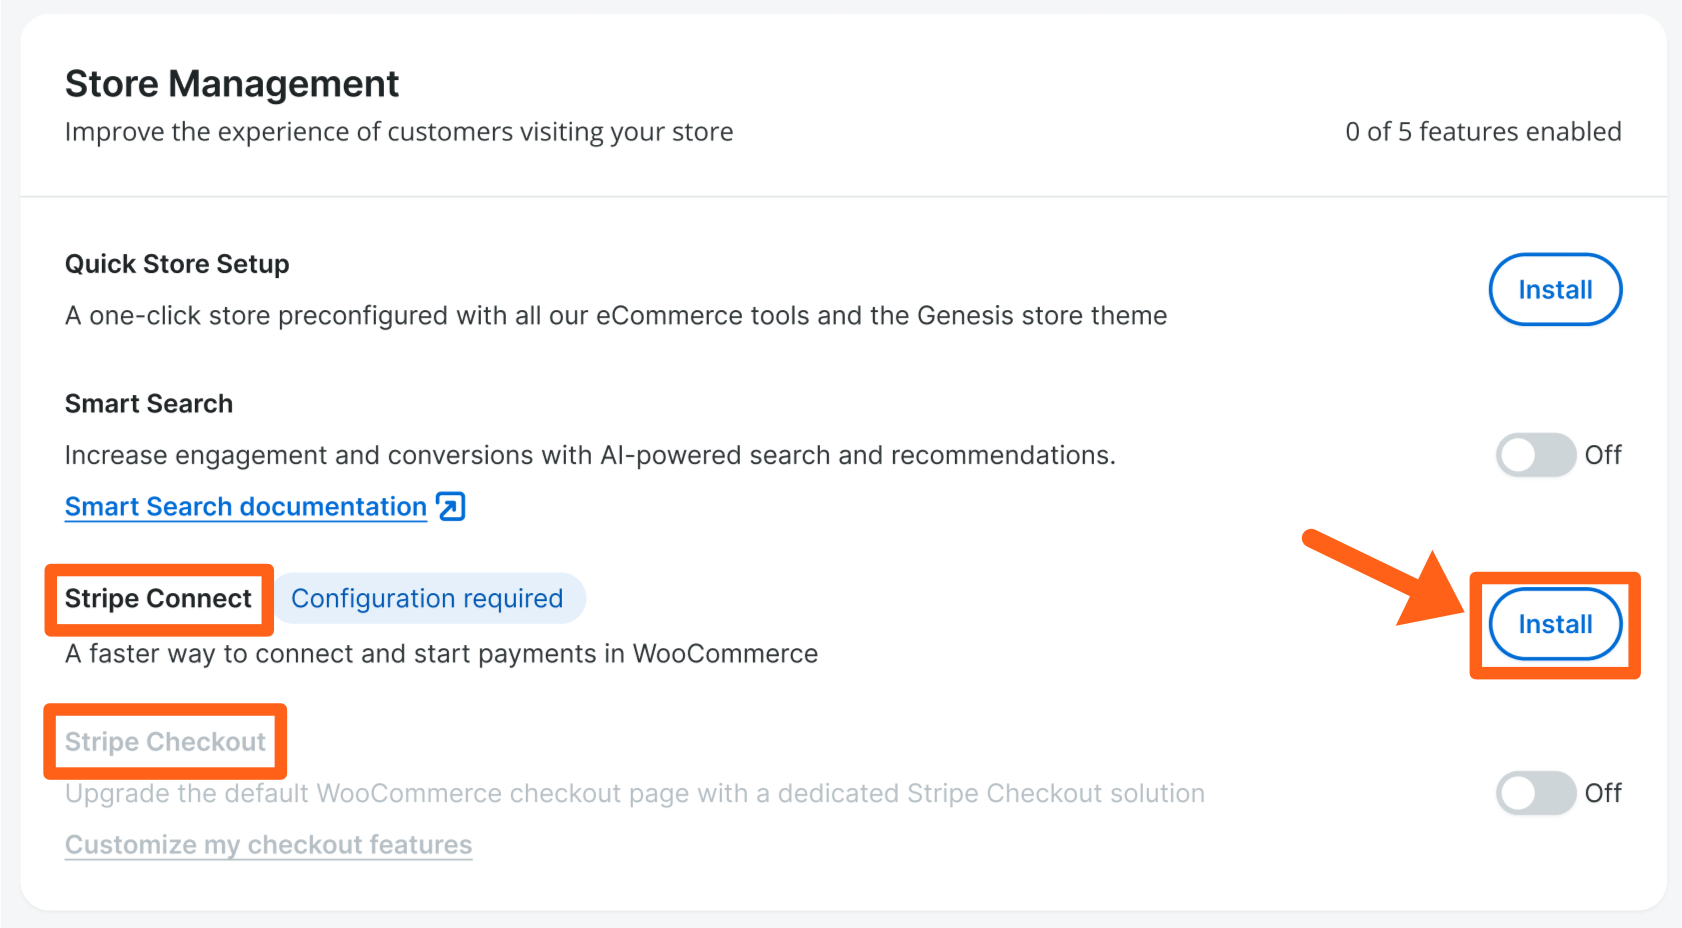1682x928 pixels.
Task: Open Customize my checkout features link
Action: pyautogui.click(x=268, y=845)
